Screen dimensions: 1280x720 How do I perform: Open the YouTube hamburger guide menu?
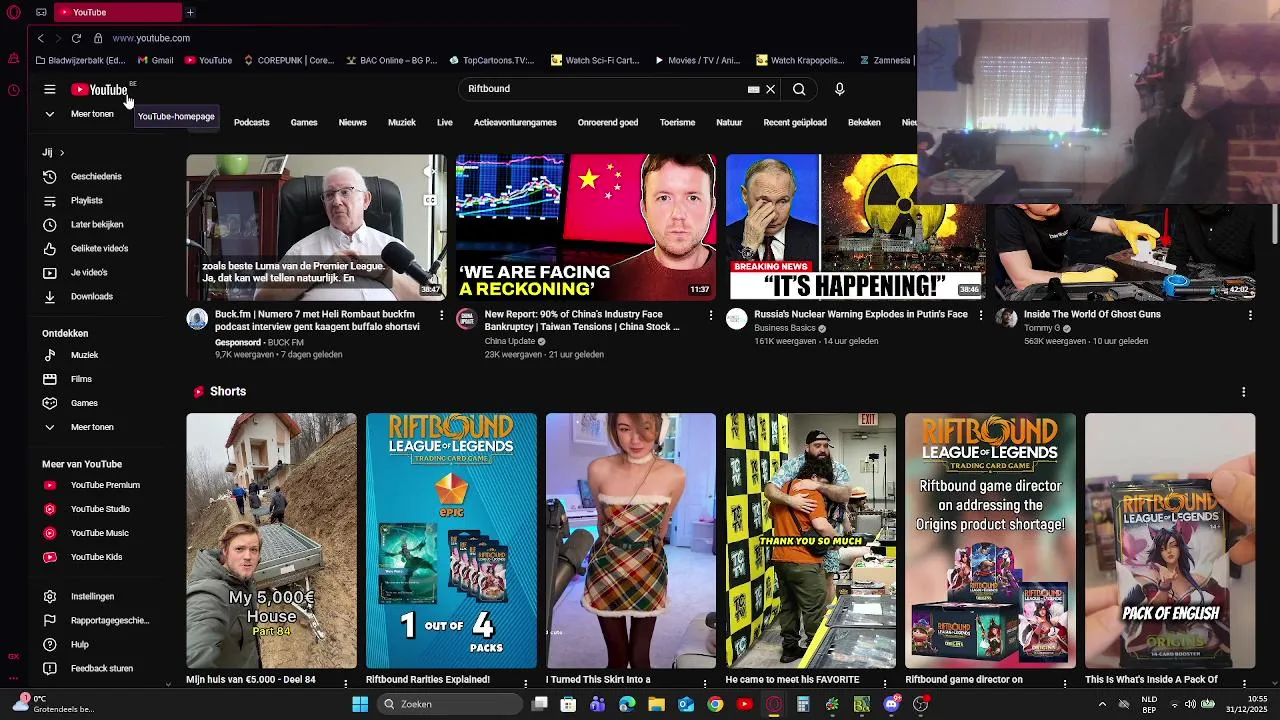pyautogui.click(x=49, y=89)
